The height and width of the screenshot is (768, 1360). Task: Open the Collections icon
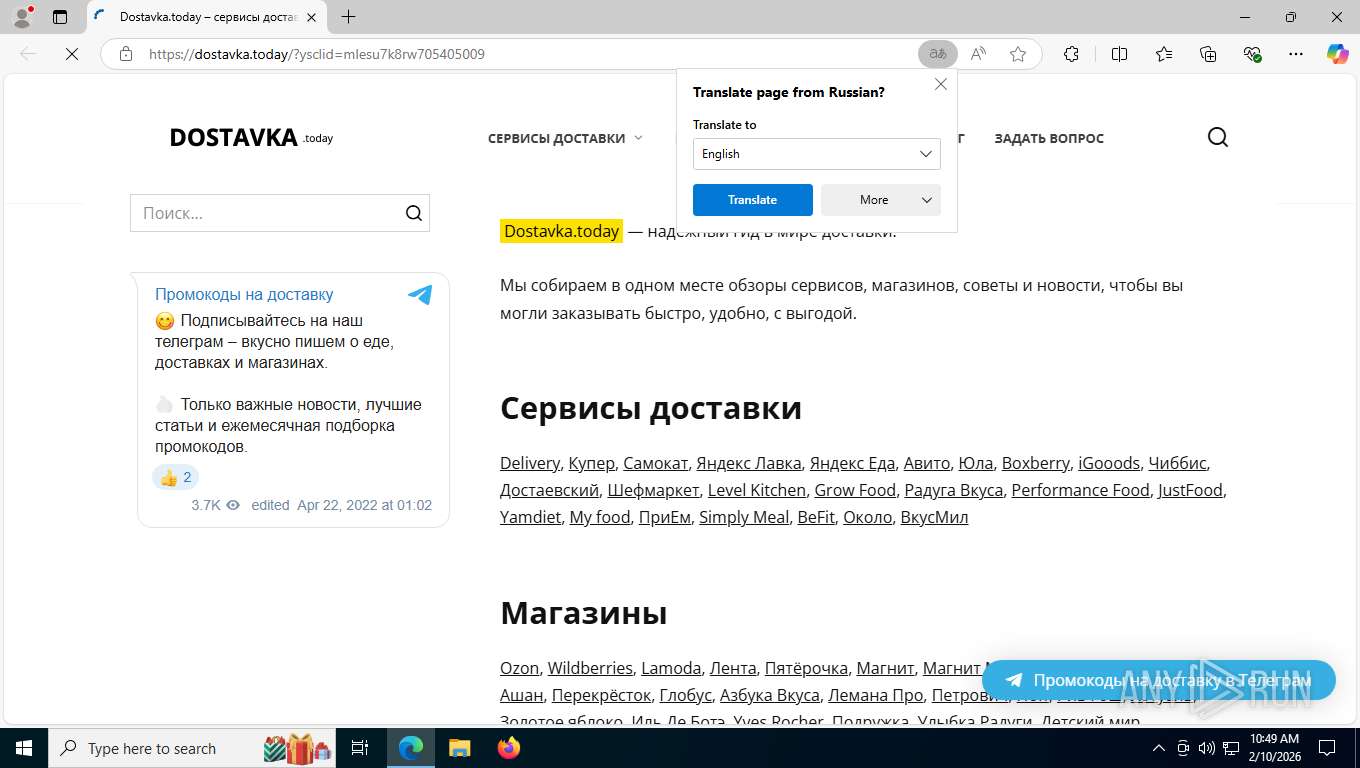tap(1208, 54)
